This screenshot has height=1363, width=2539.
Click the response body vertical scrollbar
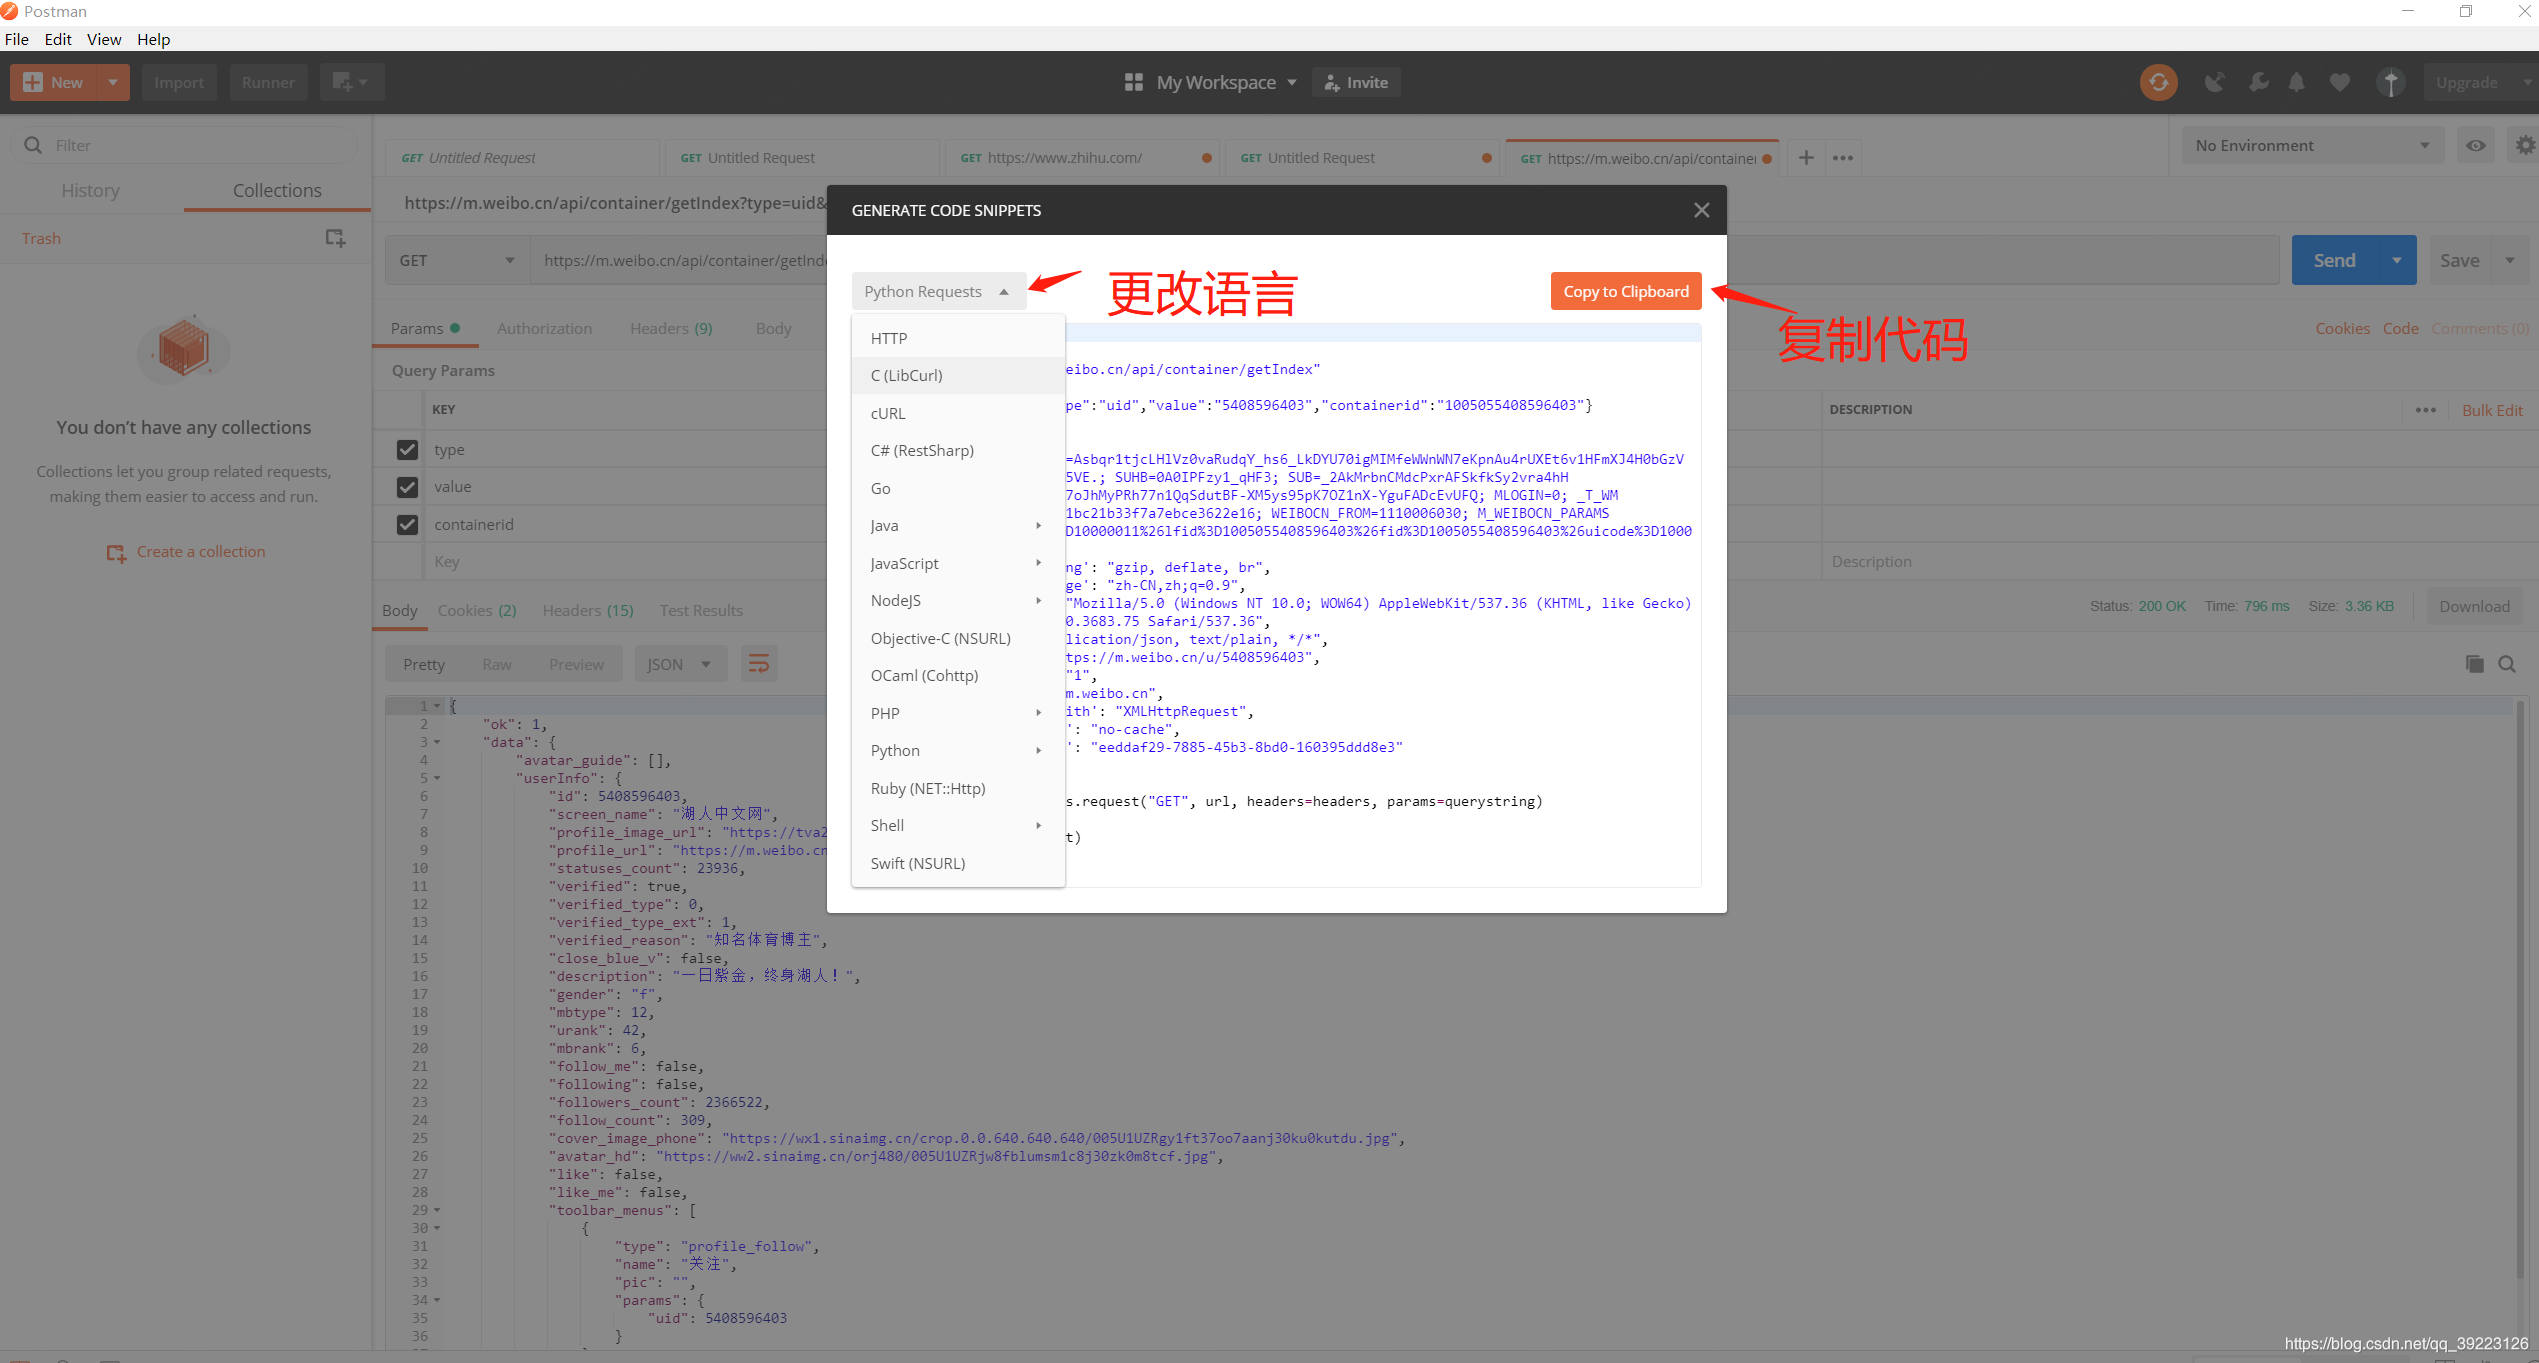point(2520,990)
